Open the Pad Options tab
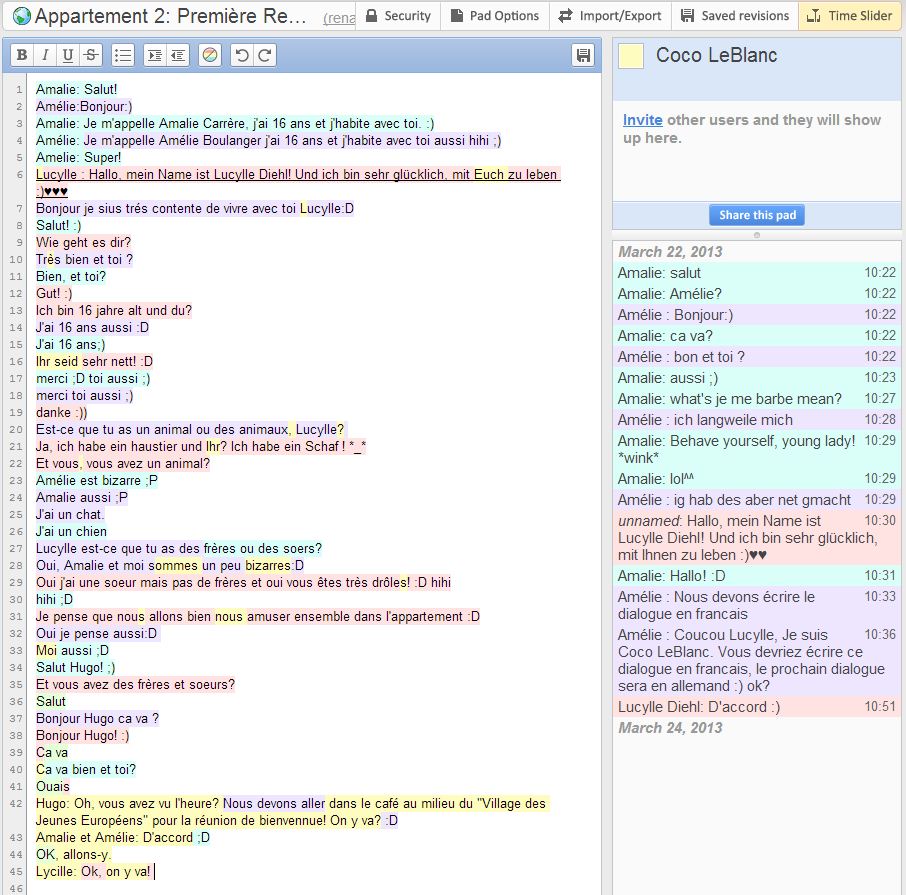Screen dimensions: 906x895 tap(494, 16)
